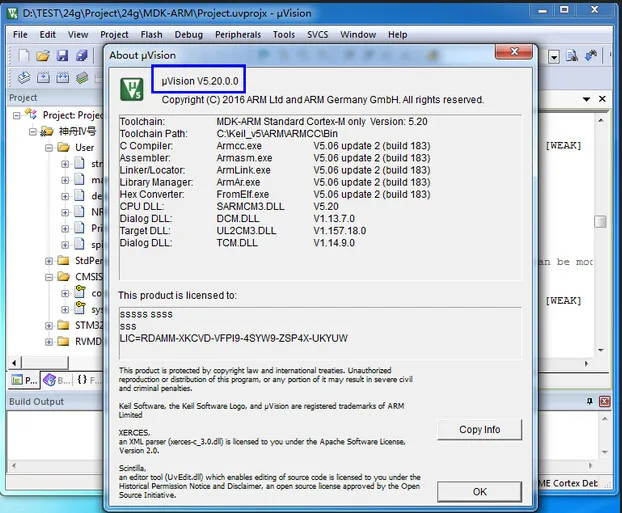Click the Build target icon
The width and height of the screenshot is (622, 513).
click(x=43, y=77)
